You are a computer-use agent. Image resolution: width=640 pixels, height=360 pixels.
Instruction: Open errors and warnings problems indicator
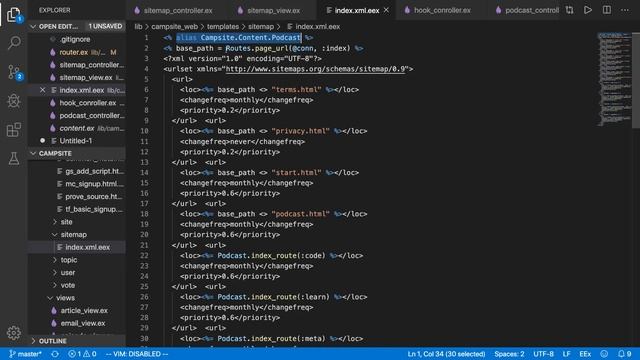(x=82, y=354)
